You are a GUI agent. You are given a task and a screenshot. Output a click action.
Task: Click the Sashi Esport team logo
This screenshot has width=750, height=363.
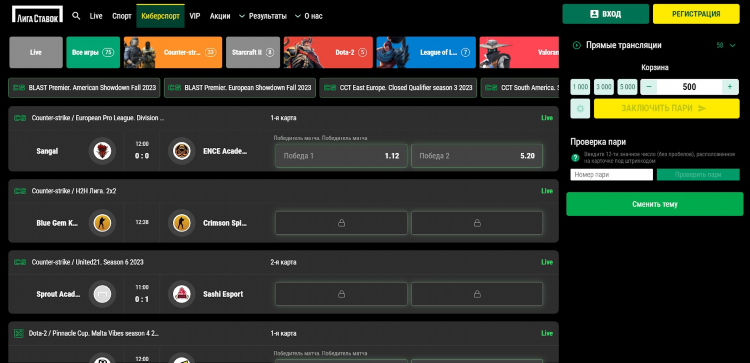[x=181, y=294]
